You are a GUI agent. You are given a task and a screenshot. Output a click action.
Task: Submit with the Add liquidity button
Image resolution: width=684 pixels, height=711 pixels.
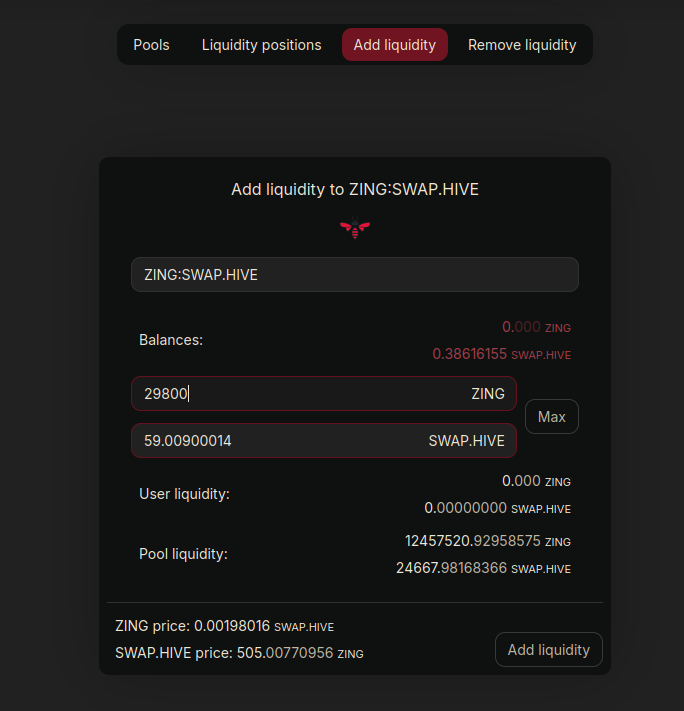point(548,650)
